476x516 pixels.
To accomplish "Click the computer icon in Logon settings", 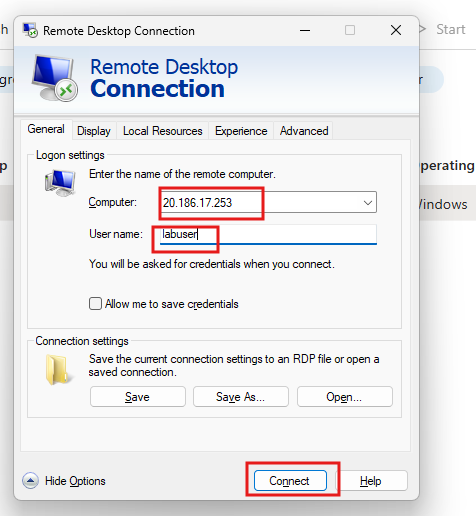I will (60, 182).
